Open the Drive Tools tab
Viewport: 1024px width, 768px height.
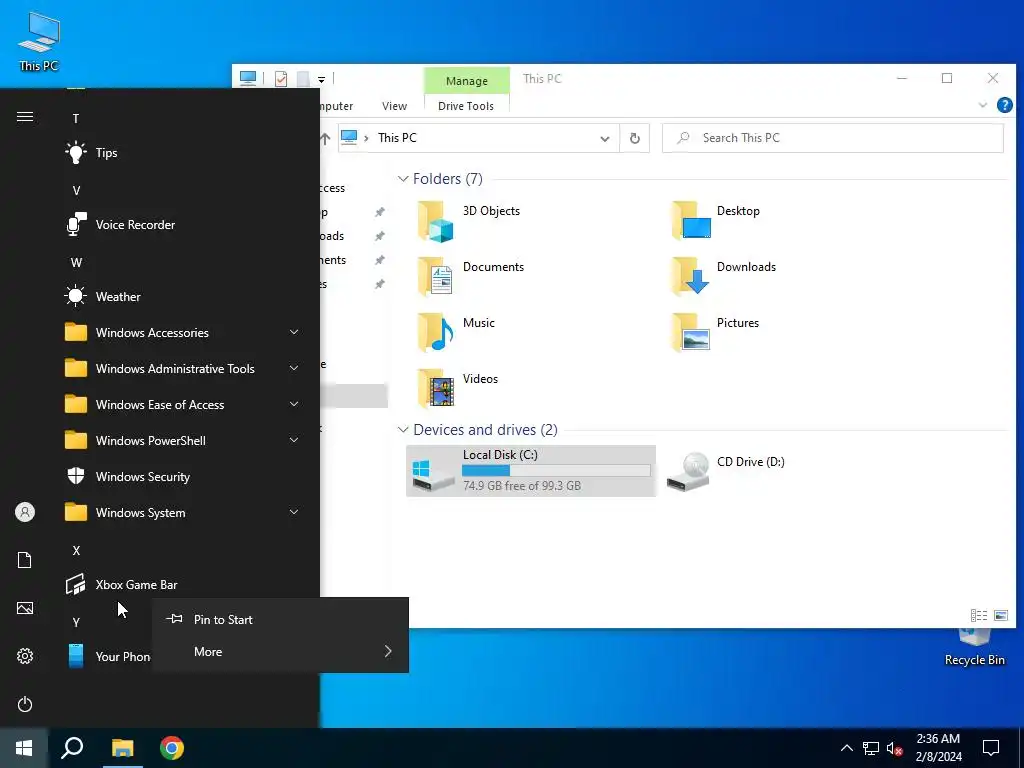click(x=466, y=106)
